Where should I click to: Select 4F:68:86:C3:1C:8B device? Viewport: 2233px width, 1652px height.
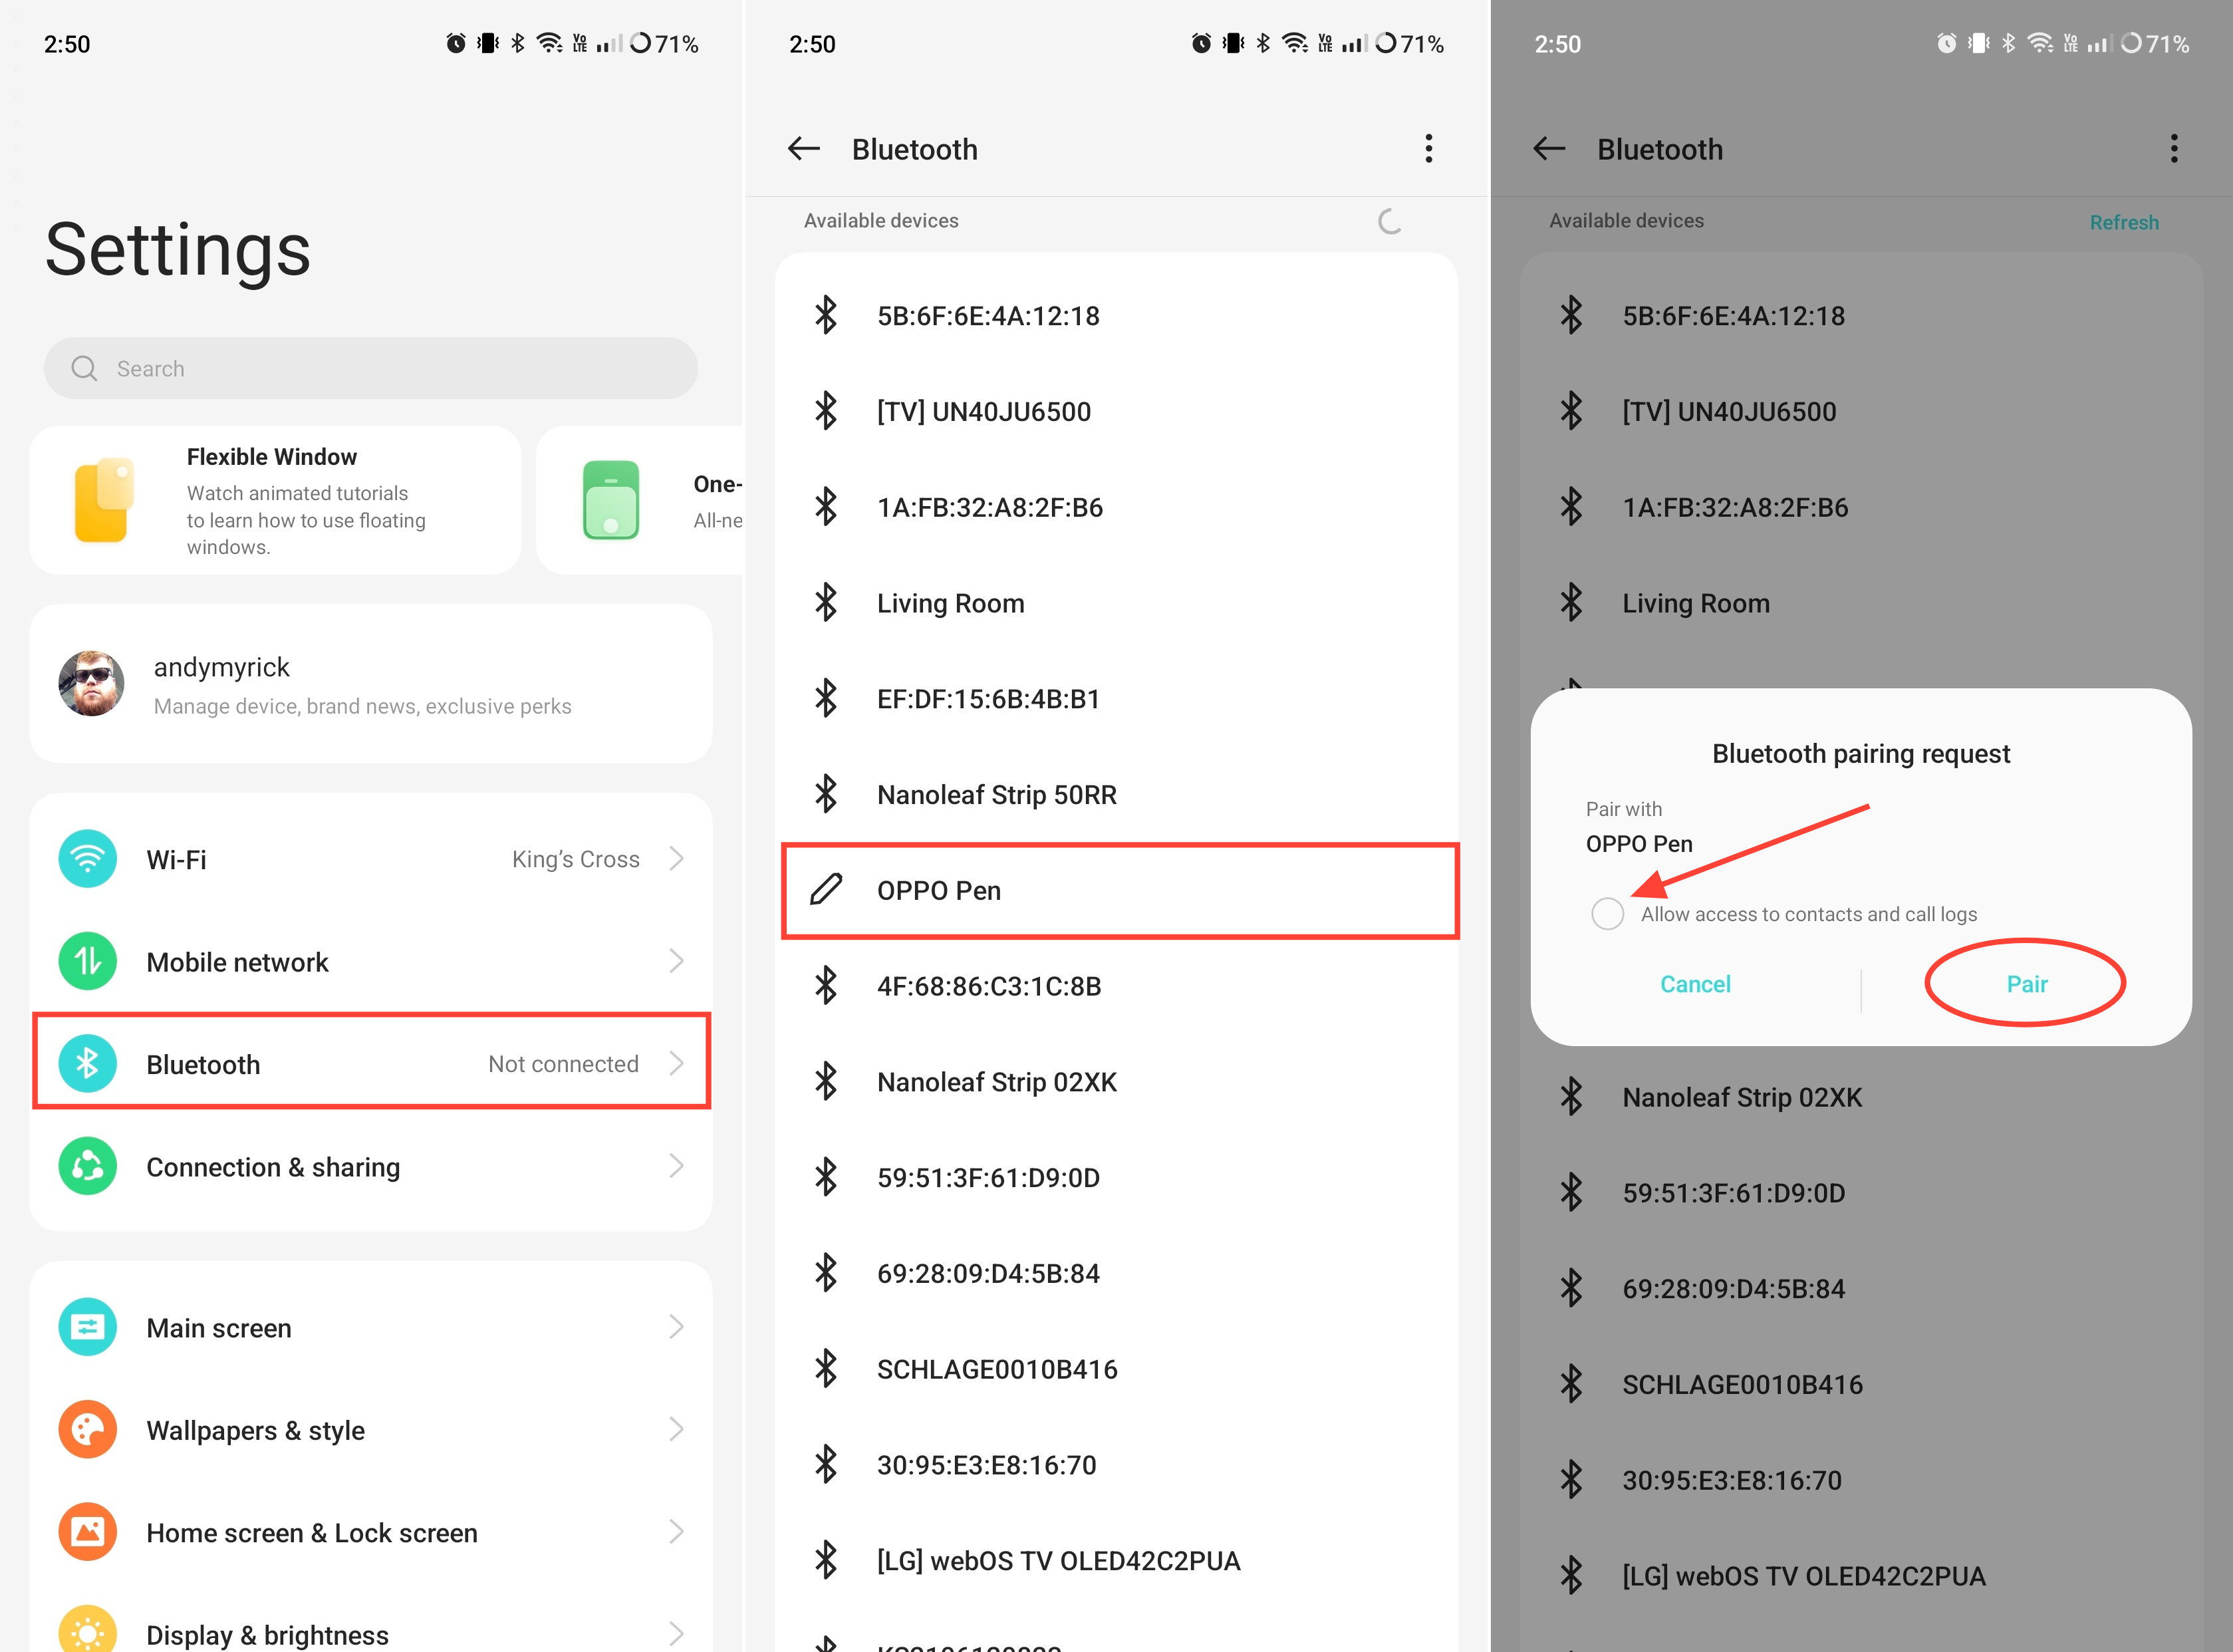pos(1116,986)
